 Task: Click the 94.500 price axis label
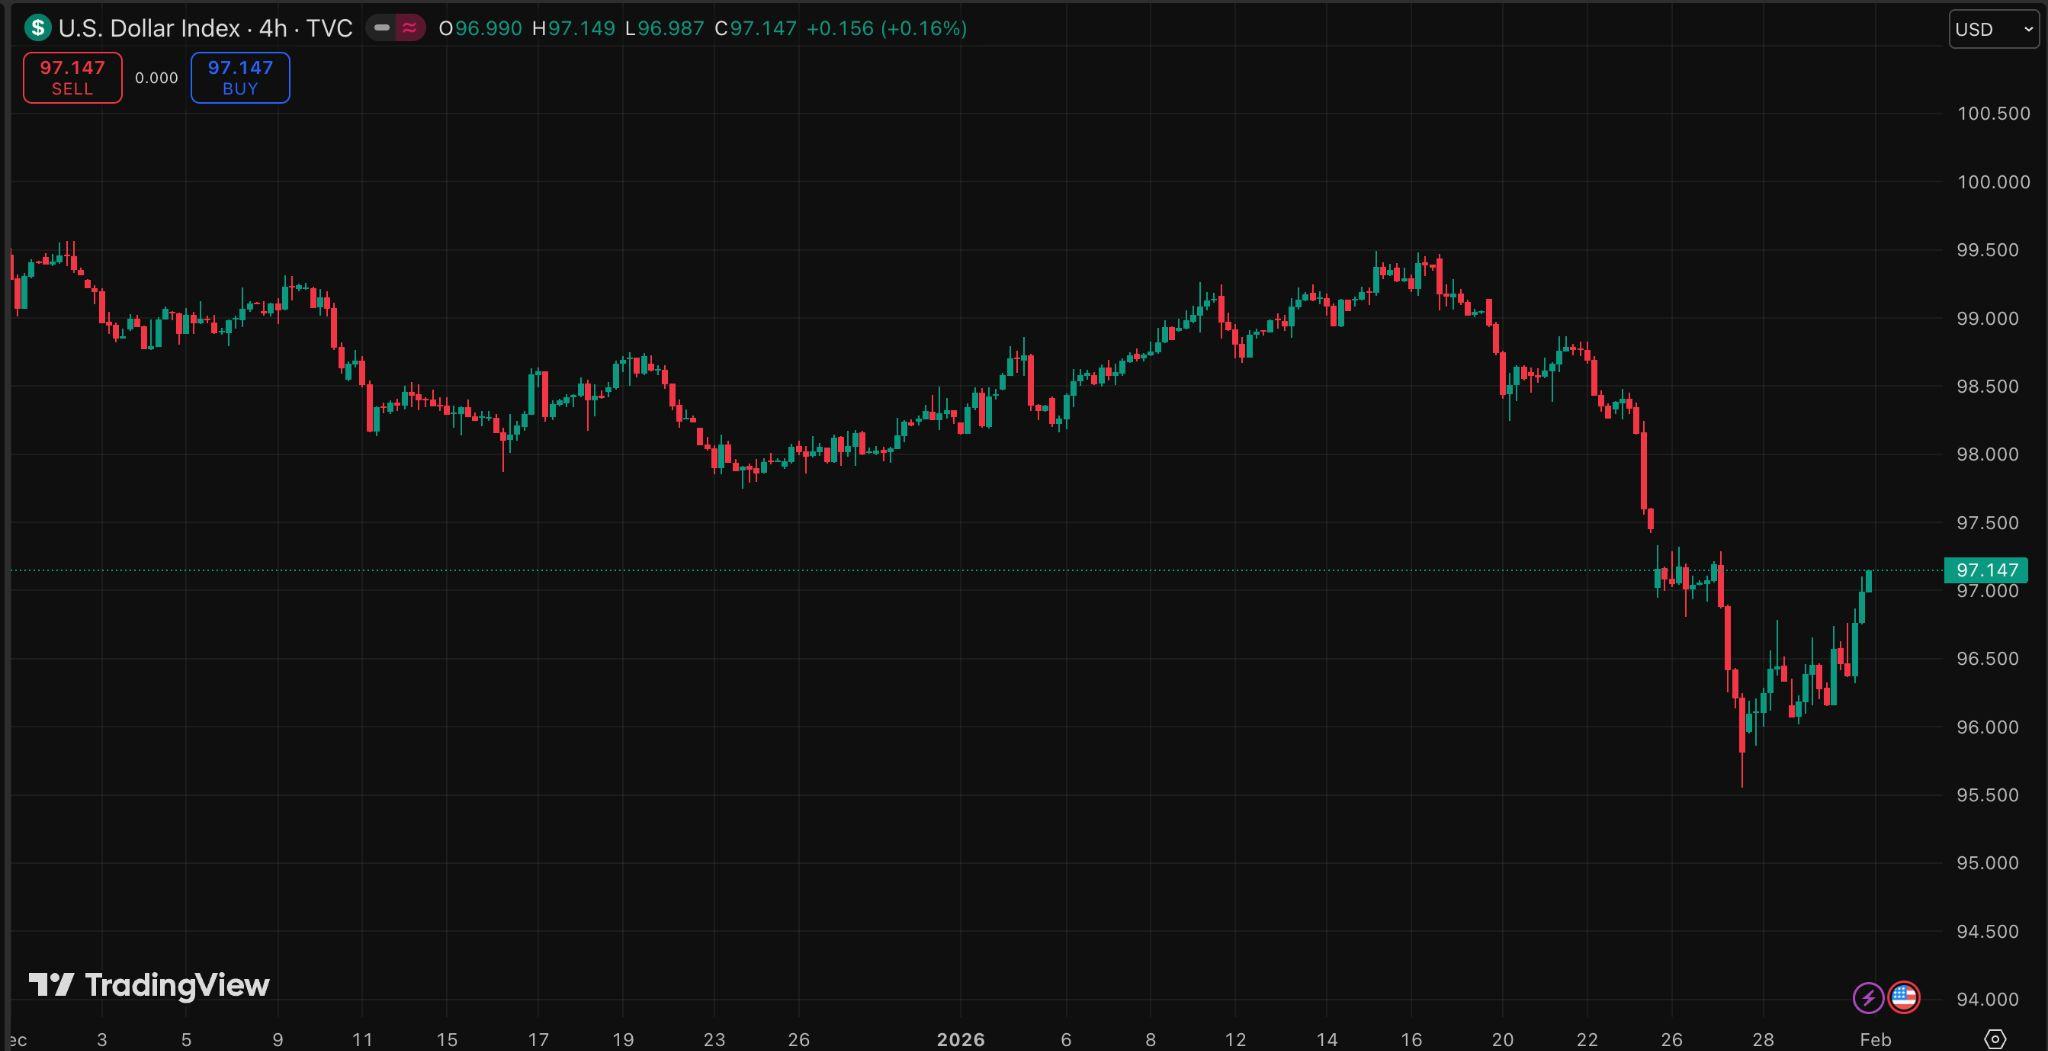tap(1987, 931)
